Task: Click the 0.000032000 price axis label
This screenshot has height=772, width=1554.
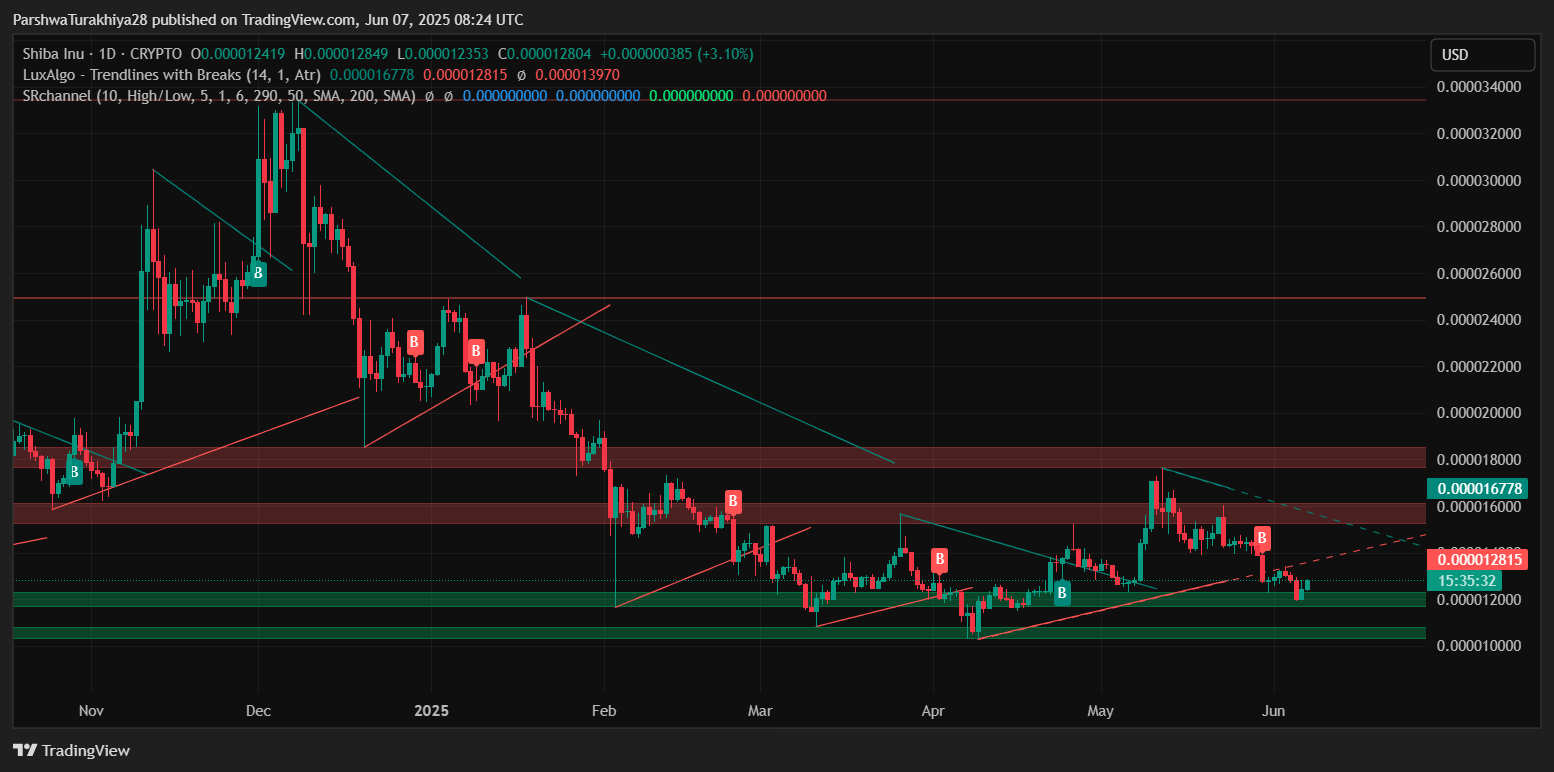Action: (x=1479, y=134)
